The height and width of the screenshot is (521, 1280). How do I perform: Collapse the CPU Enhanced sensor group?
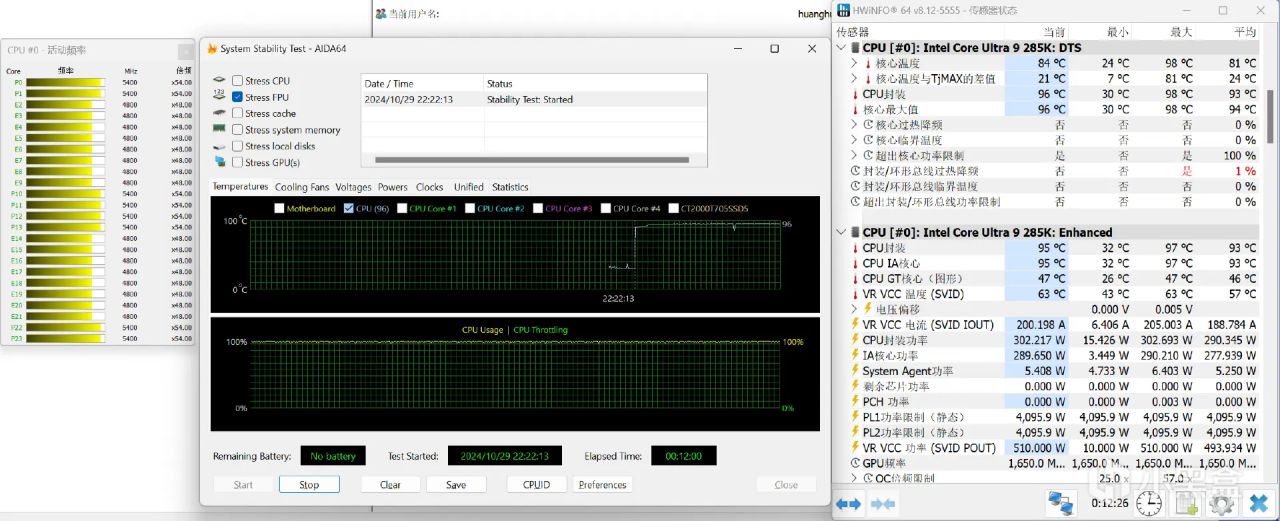pyautogui.click(x=842, y=232)
